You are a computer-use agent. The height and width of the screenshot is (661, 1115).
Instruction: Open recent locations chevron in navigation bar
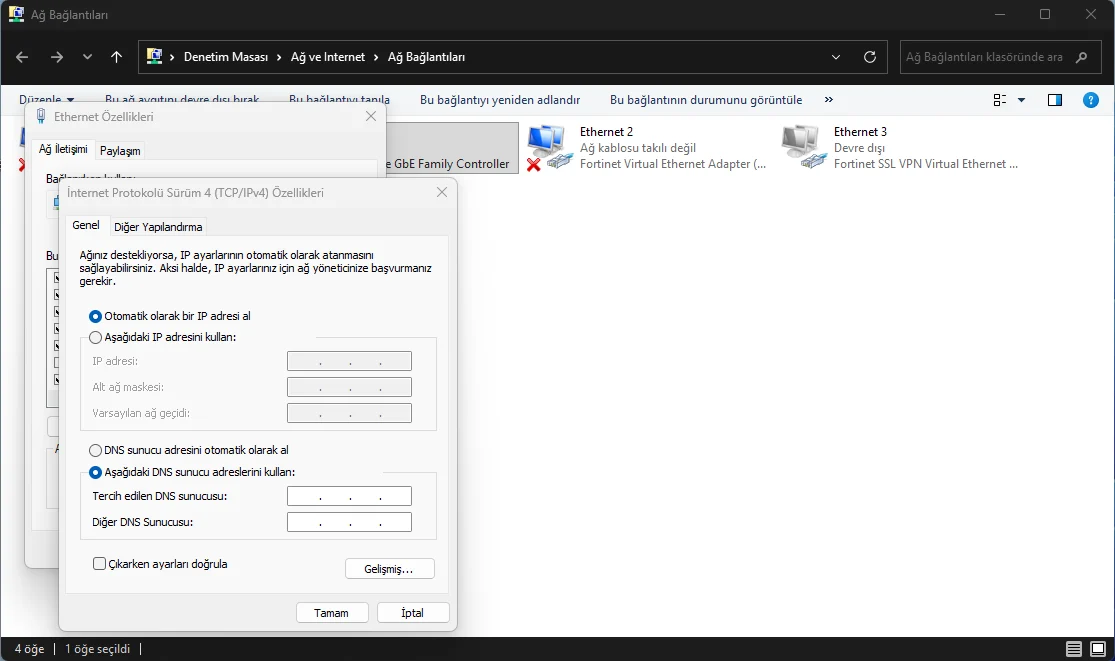[87, 57]
